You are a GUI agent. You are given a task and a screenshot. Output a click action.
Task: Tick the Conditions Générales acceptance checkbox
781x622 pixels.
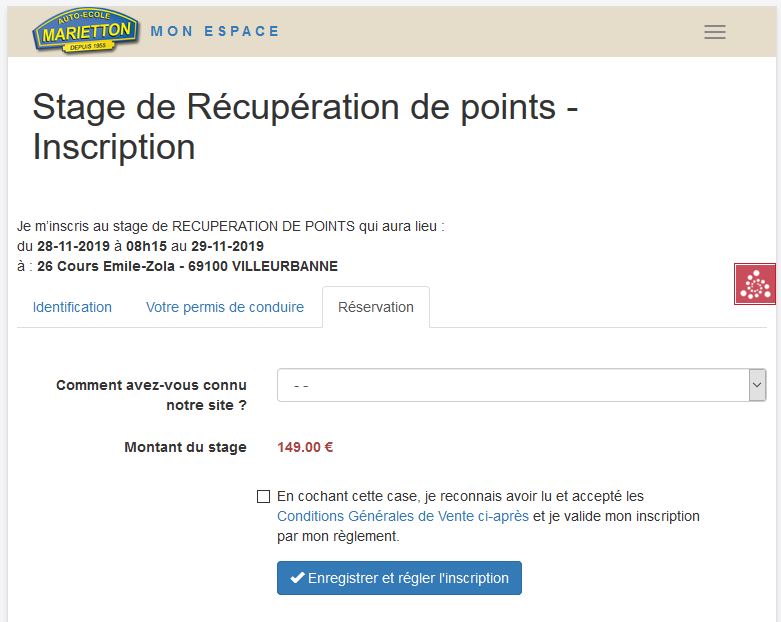(x=263, y=496)
